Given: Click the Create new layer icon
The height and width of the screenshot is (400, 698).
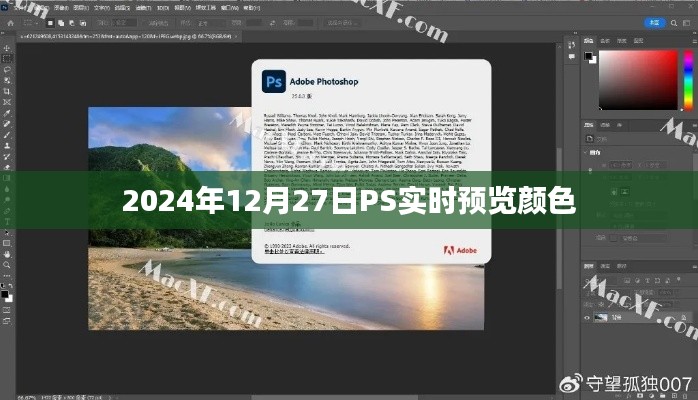Looking at the screenshot, I should pyautogui.click(x=674, y=395).
